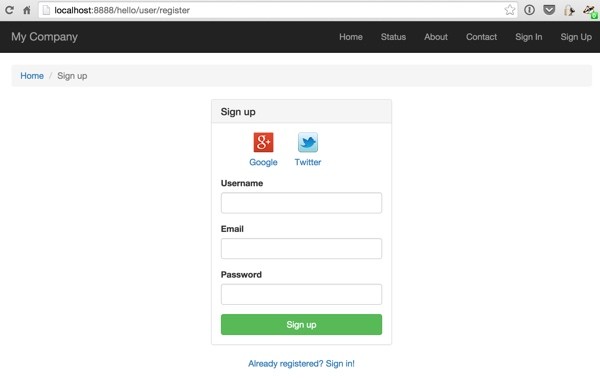Select Sign In in the navbar
The width and height of the screenshot is (600, 378).
click(x=528, y=37)
